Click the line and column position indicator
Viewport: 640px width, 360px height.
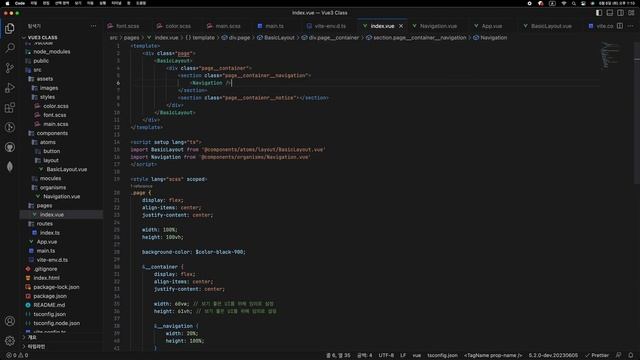click(x=338, y=355)
